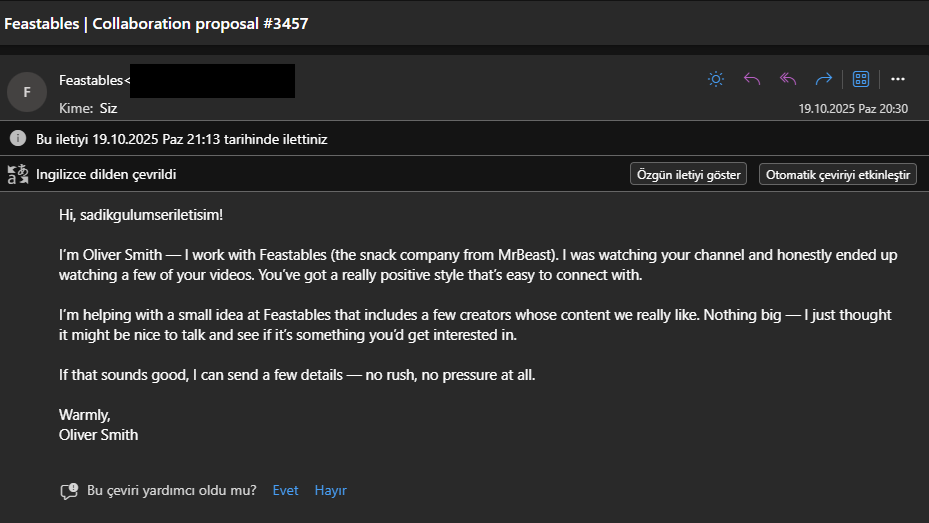Click the Ingilizce dilden çevrildi text
This screenshot has height=523, width=929.
click(x=106, y=174)
